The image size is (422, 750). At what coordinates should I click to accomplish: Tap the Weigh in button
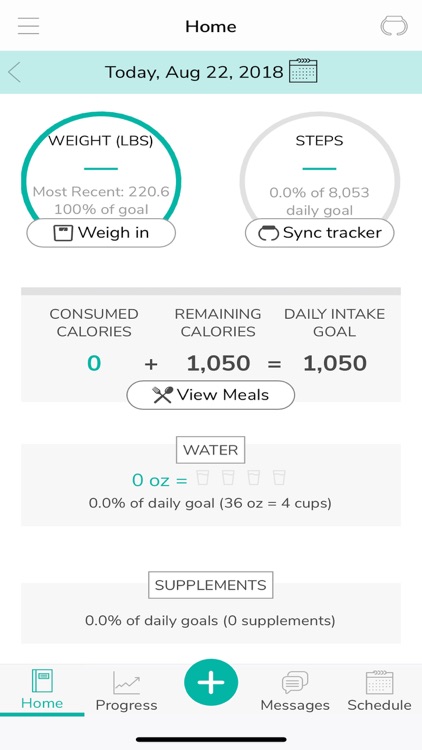click(x=101, y=233)
